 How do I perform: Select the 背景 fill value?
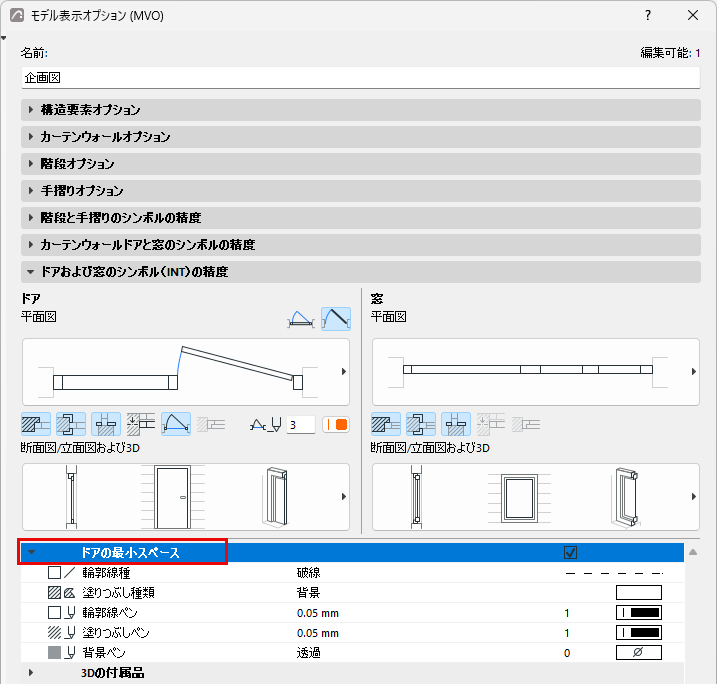pyautogui.click(x=309, y=593)
